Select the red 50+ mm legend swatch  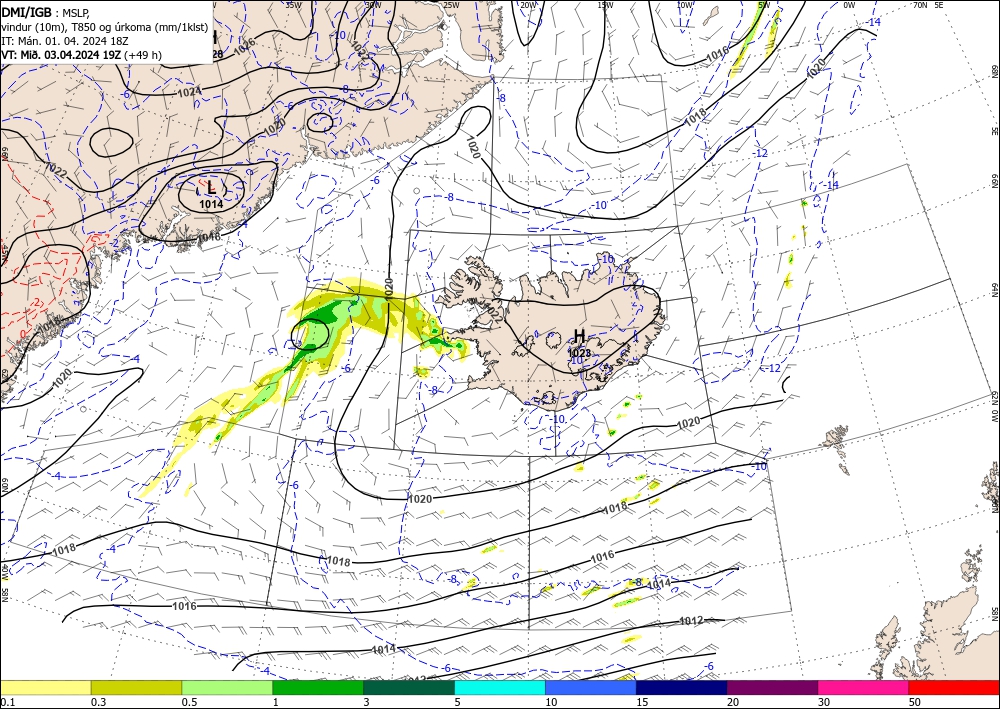(954, 687)
